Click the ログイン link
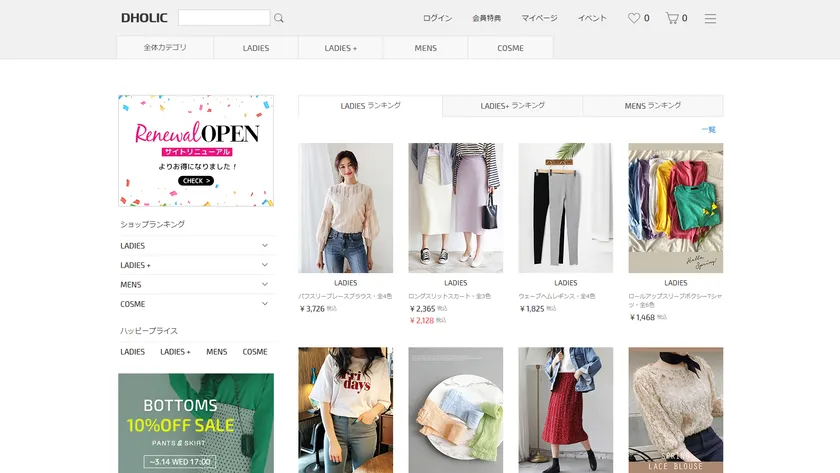The image size is (840, 473). (x=438, y=18)
